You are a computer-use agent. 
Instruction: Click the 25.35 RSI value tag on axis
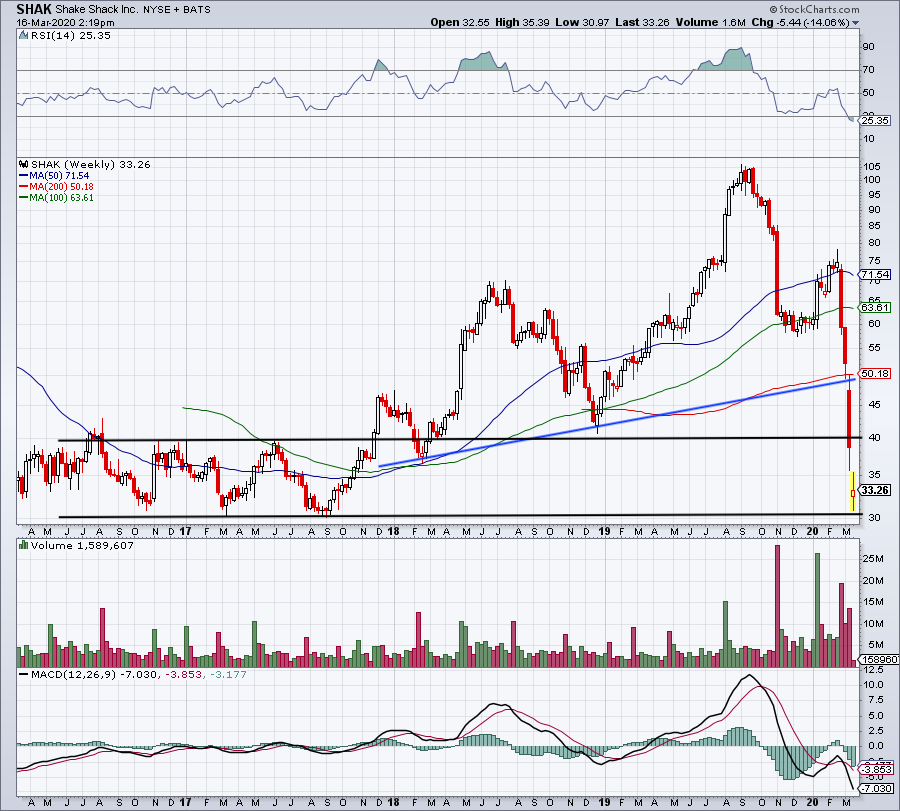(874, 121)
